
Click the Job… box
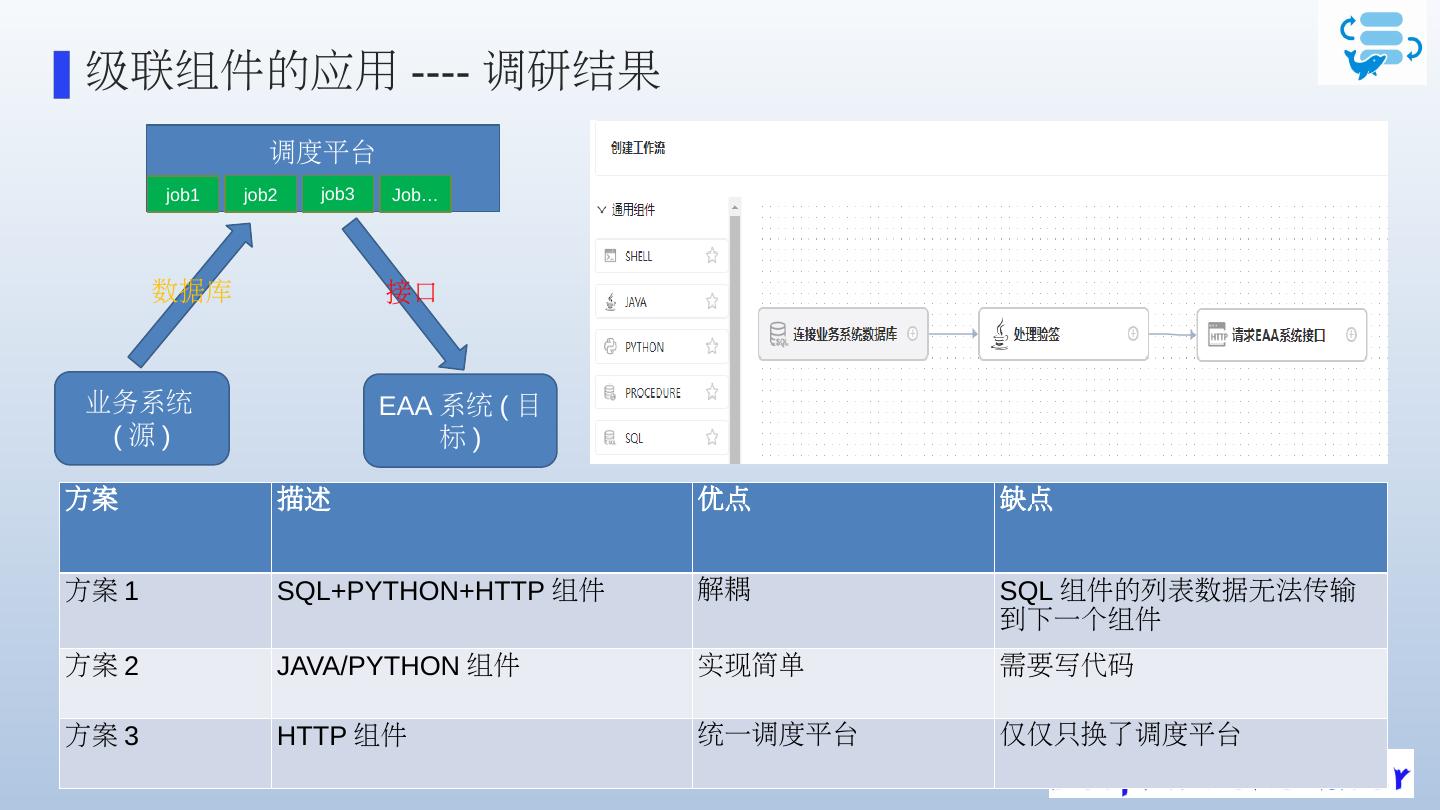click(x=415, y=194)
